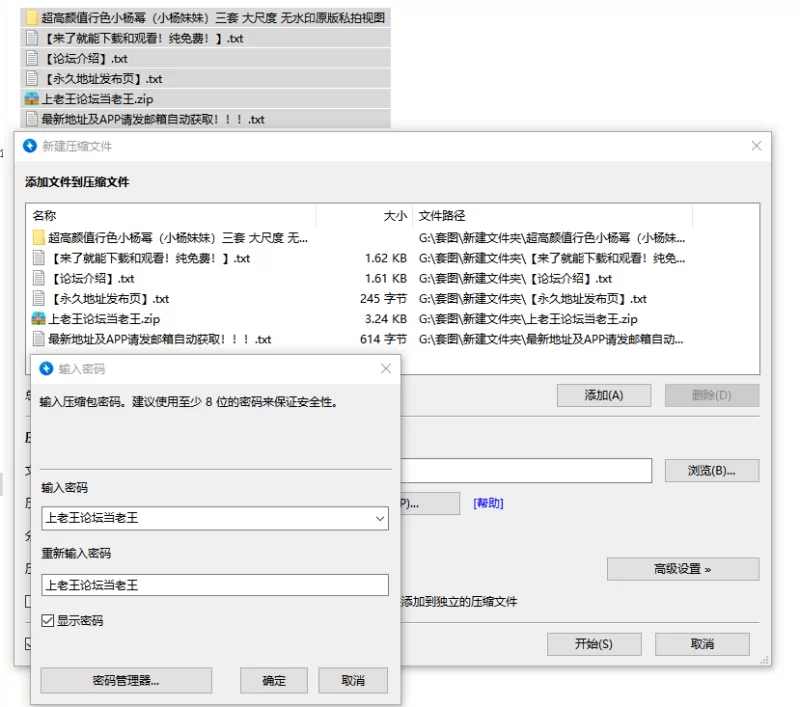Click path G:\套图\新建文件夹\【永久地址发布页】.txt
This screenshot has height=707, width=800.
point(533,298)
